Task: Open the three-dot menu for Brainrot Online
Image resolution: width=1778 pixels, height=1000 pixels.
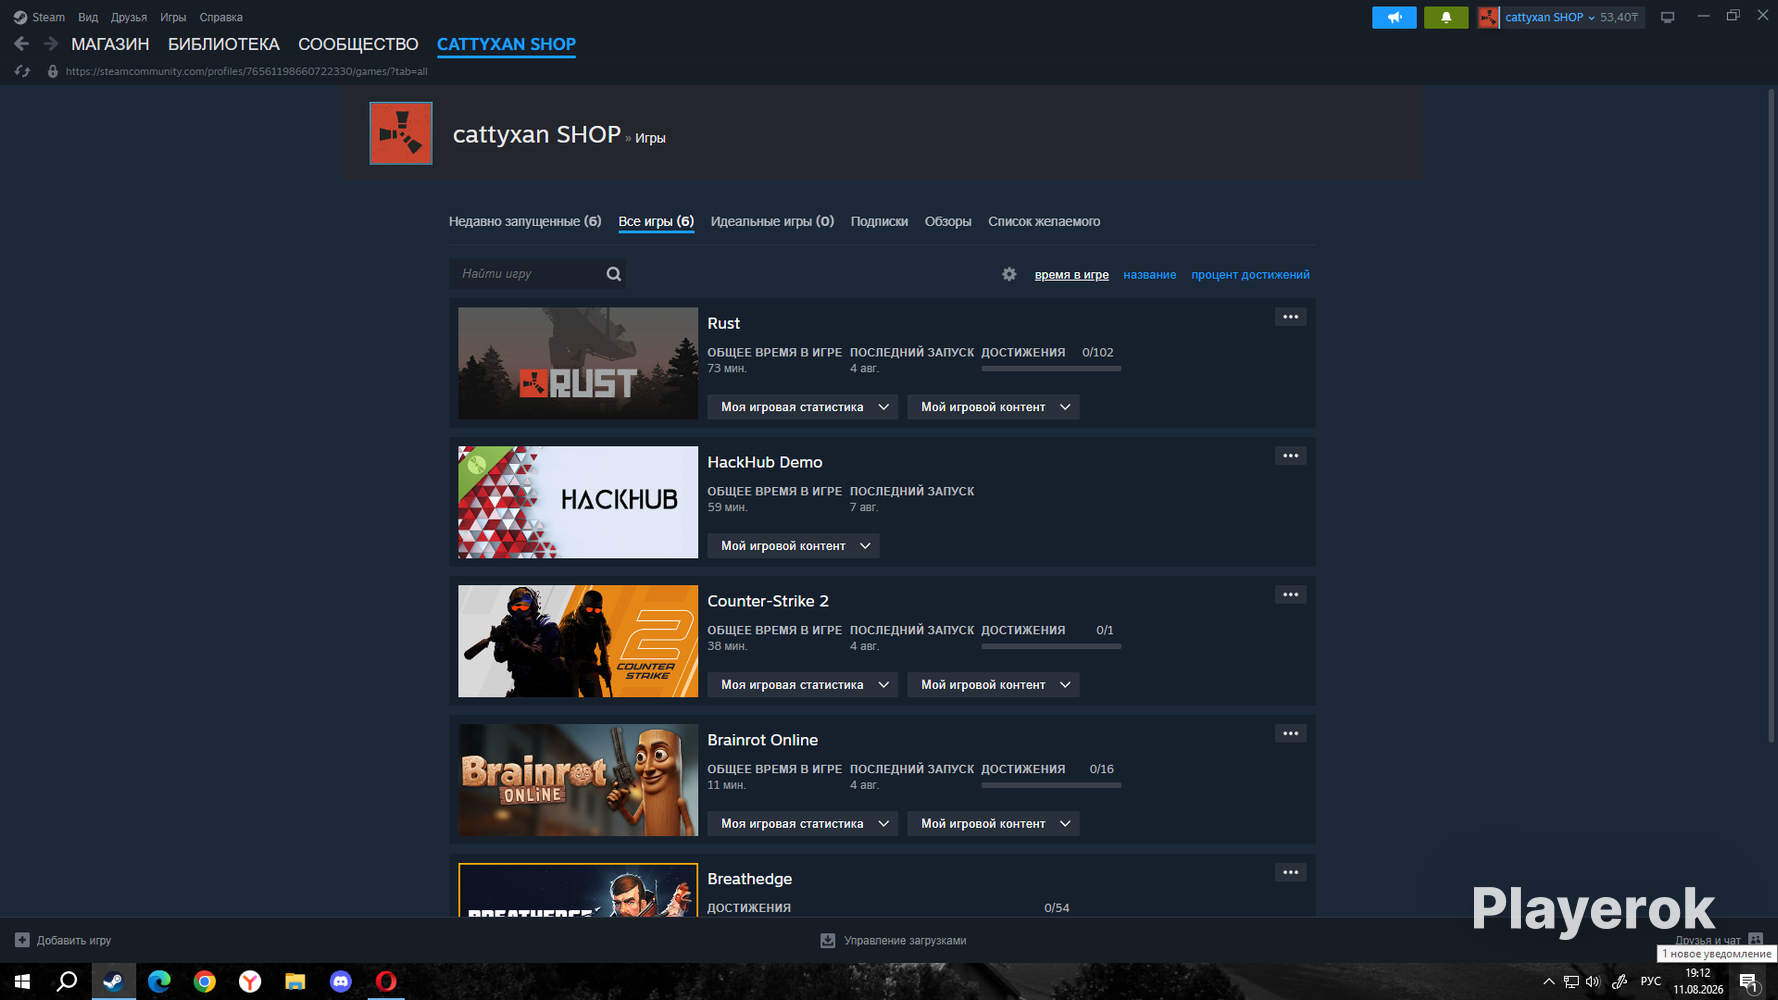Action: tap(1291, 734)
